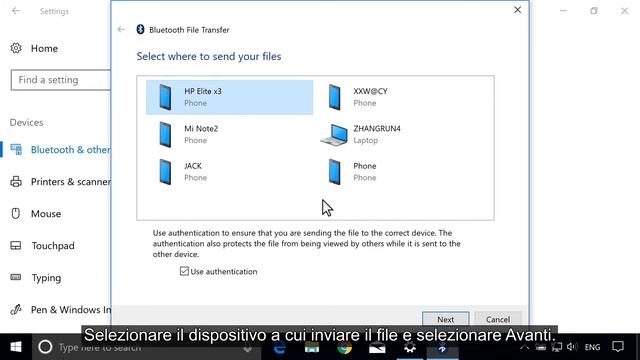Click the touchpad icon in sidebar
The image size is (640, 360).
16,246
